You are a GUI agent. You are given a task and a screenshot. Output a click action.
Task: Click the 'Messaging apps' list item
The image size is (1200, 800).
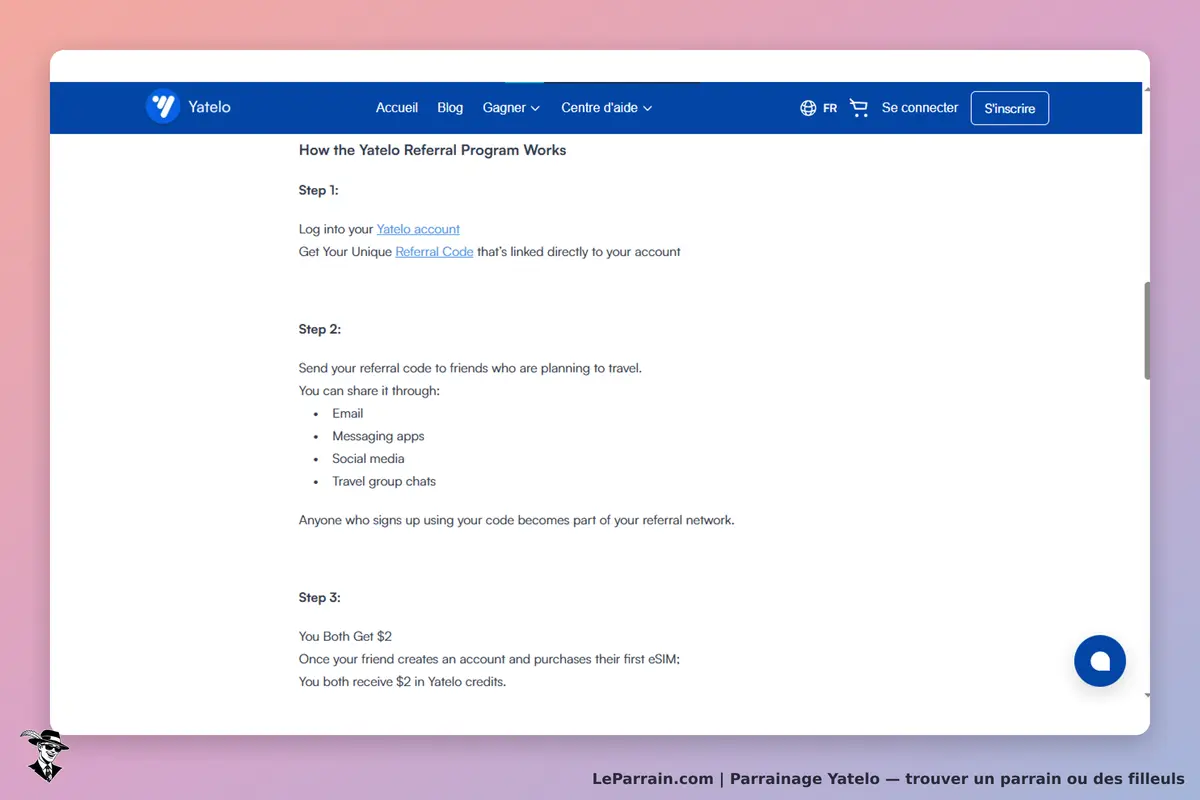click(x=378, y=436)
